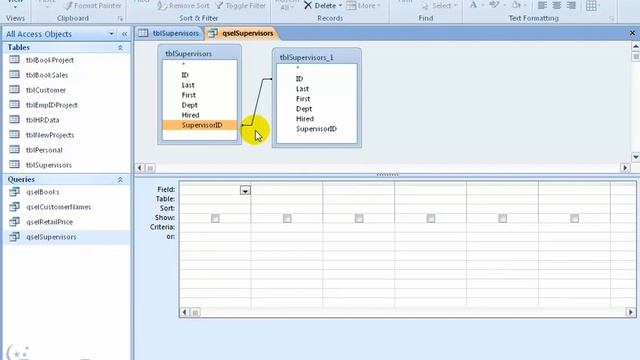The height and width of the screenshot is (360, 640).
Task: Click the font color A icon
Action: click(473, 5)
